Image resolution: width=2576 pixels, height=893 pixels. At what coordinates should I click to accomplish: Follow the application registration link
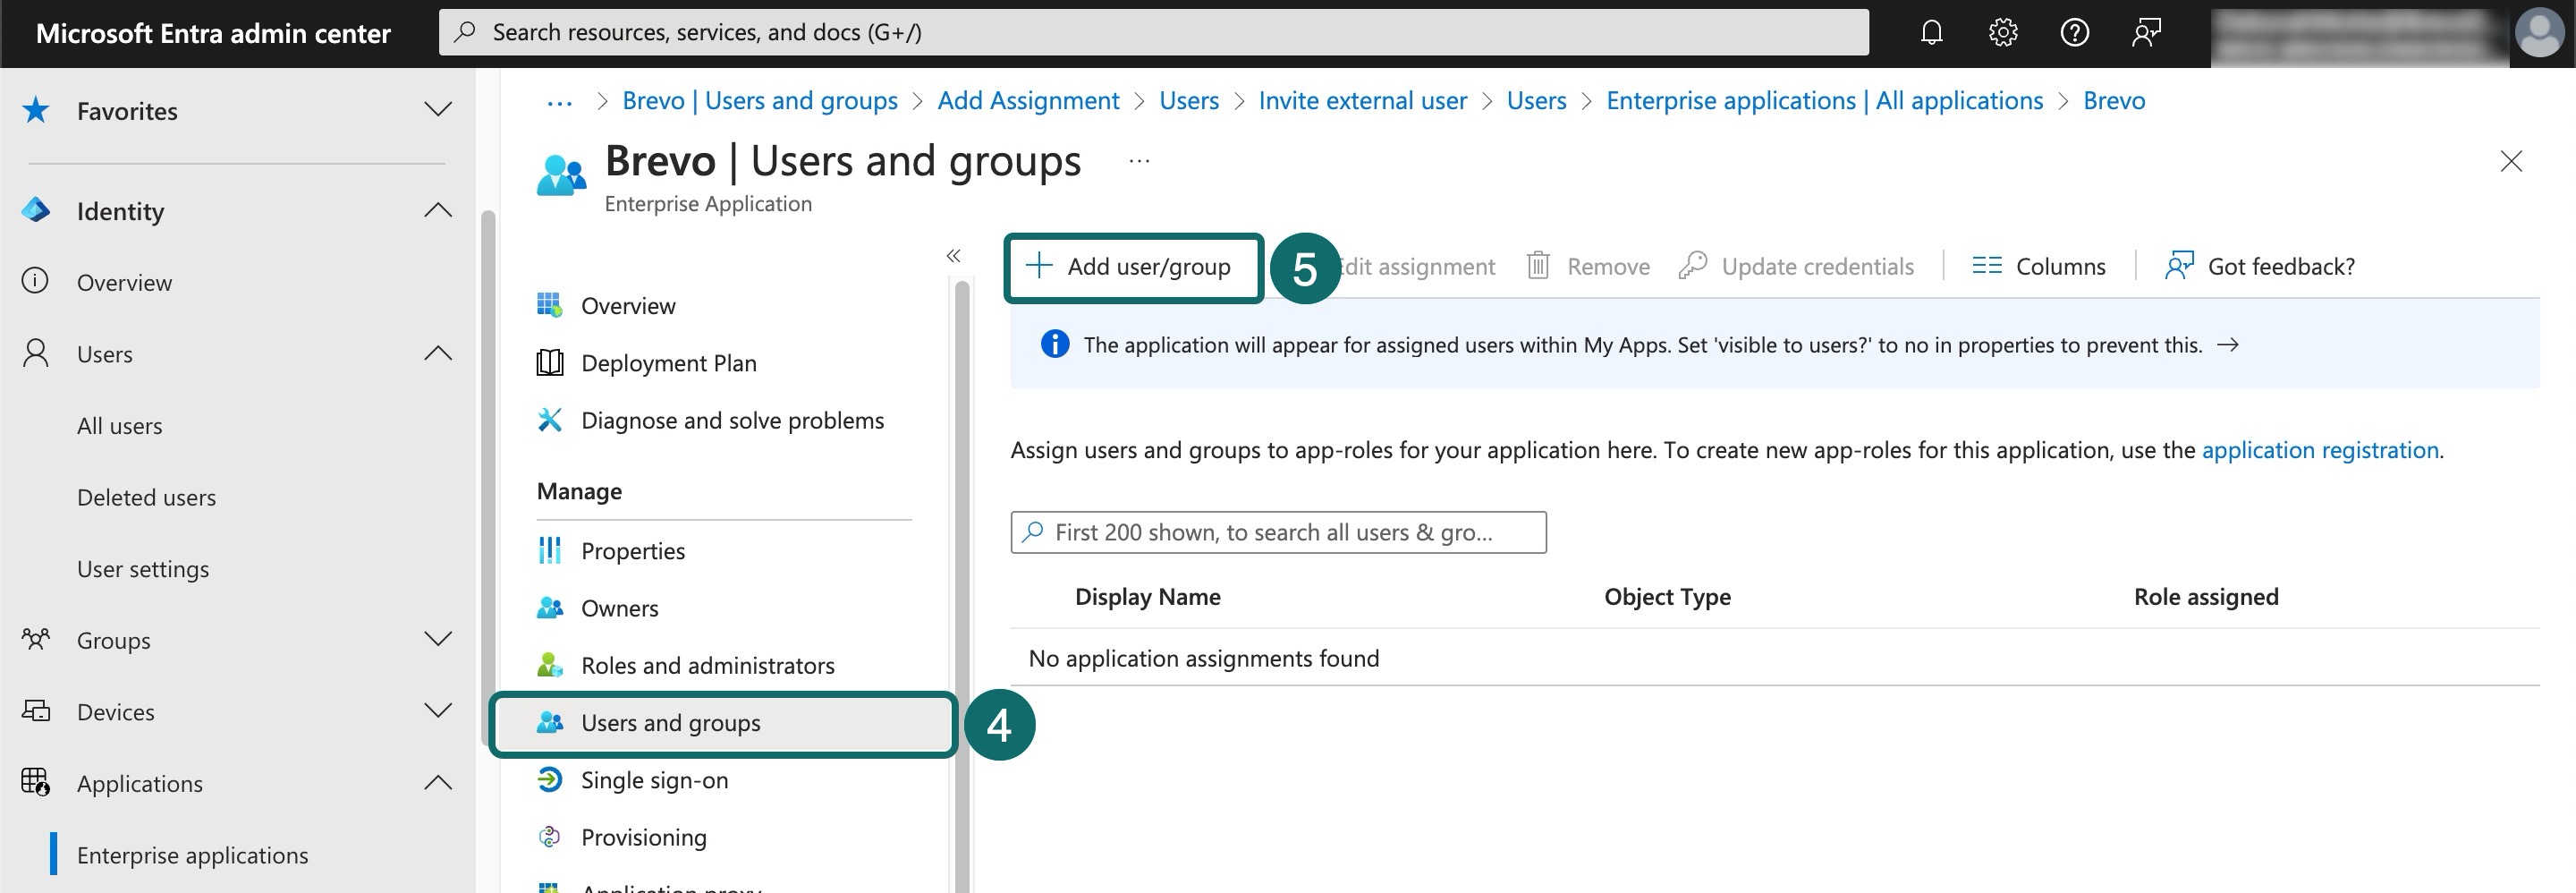click(2319, 450)
